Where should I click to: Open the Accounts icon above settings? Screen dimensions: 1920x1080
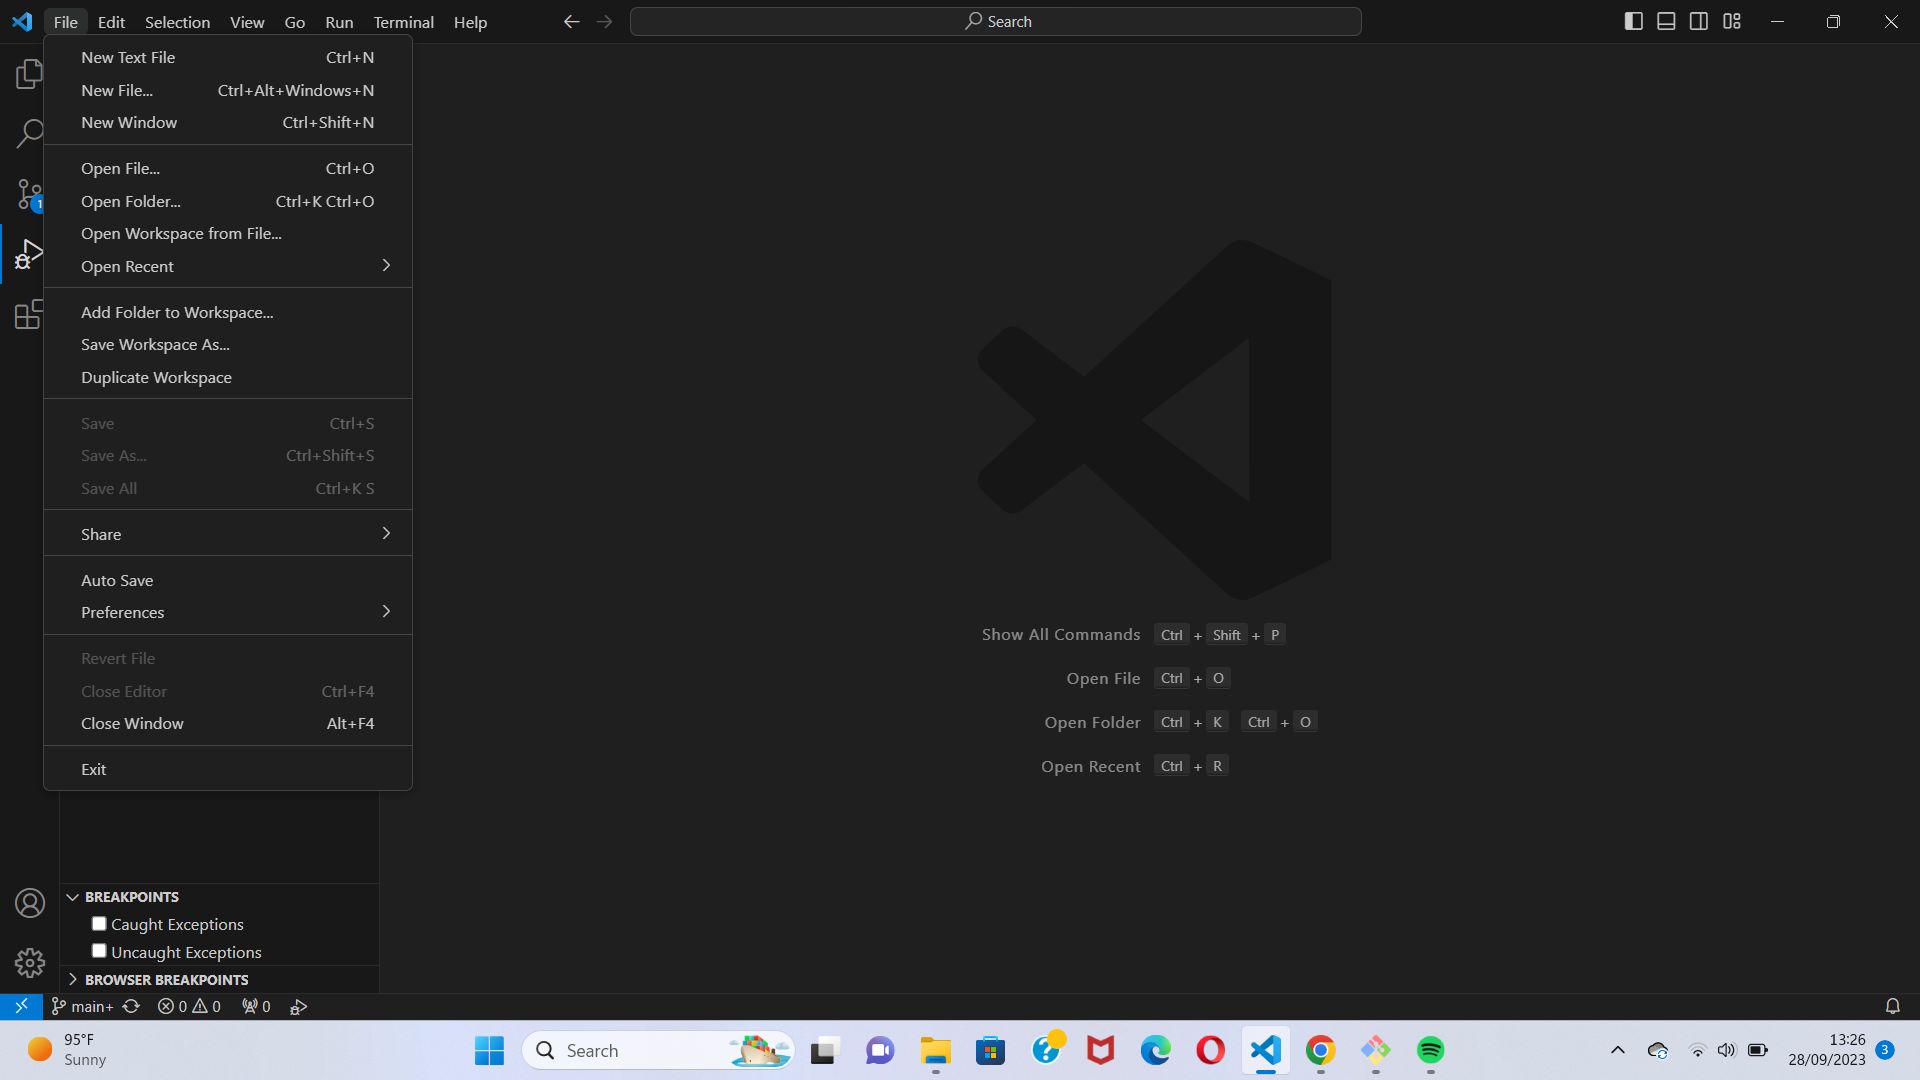[30, 902]
